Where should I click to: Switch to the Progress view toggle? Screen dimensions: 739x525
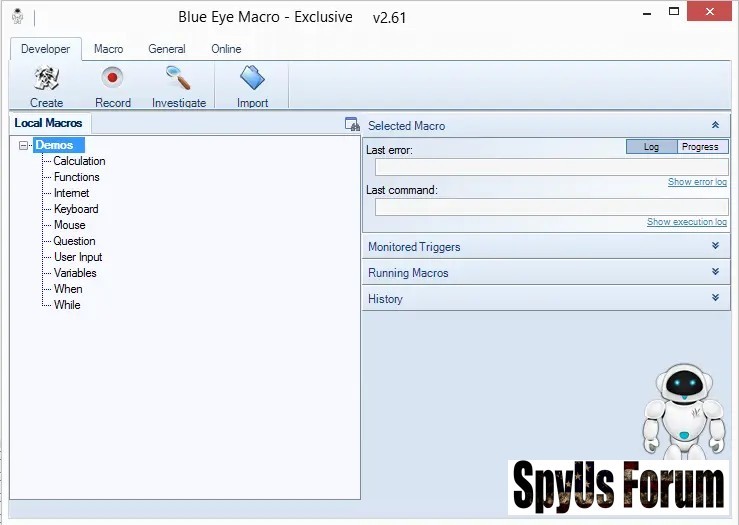click(x=699, y=147)
